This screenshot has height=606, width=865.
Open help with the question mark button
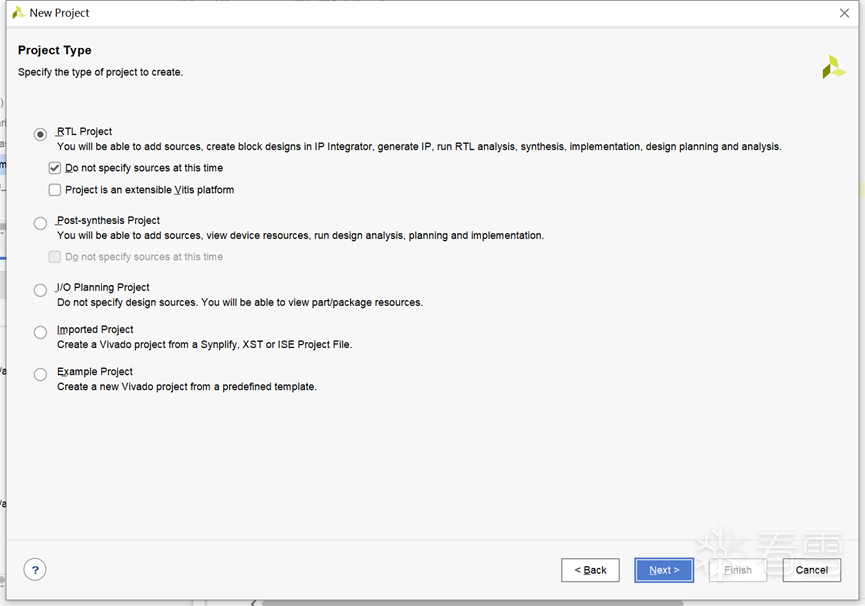pyautogui.click(x=35, y=570)
